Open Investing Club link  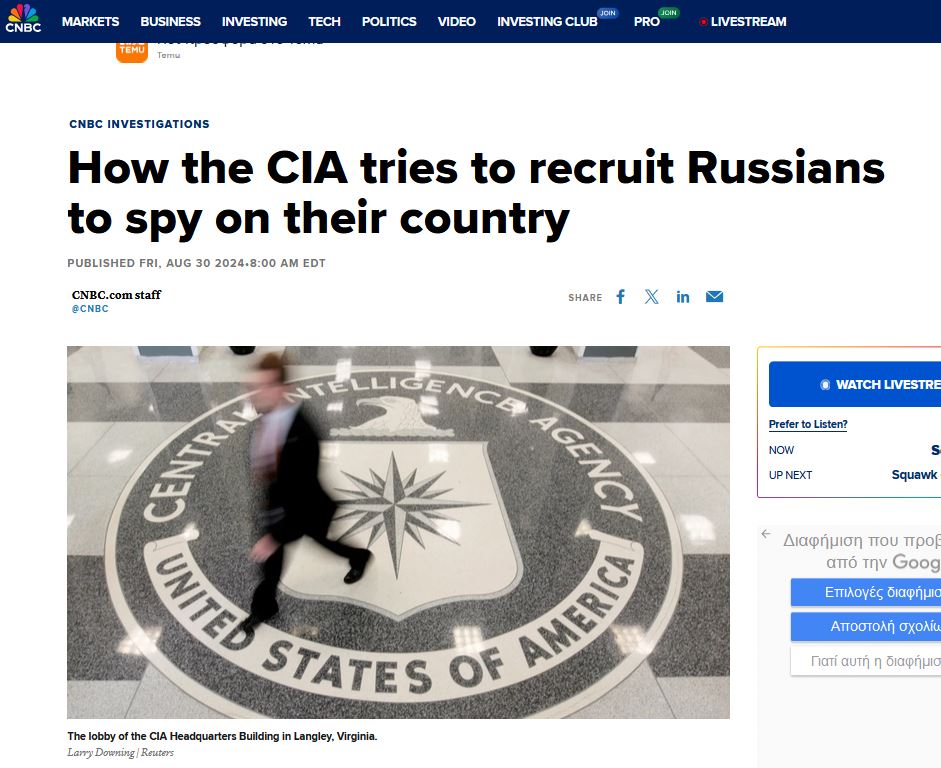tap(547, 22)
